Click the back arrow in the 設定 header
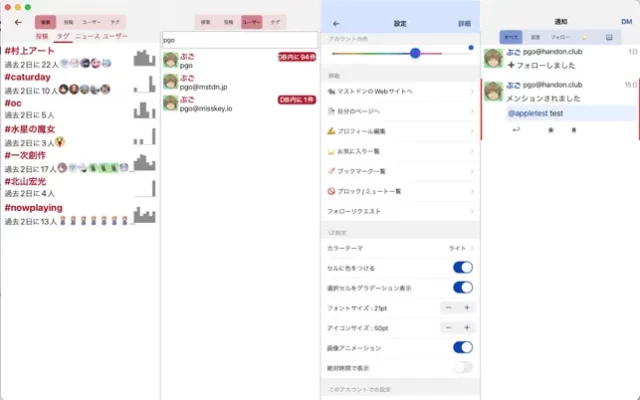640x400 pixels. point(336,22)
